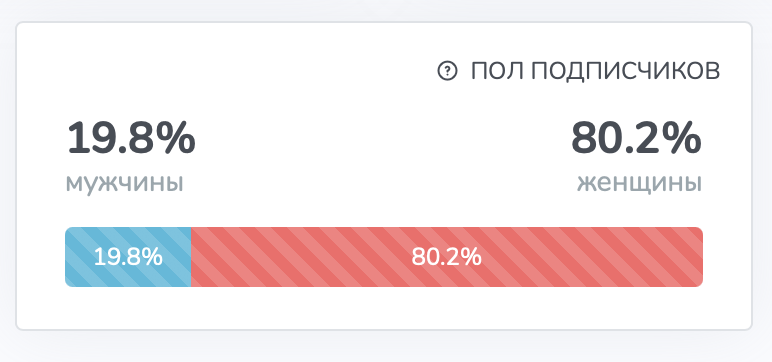772x362 pixels.
Task: Select the large 80.2% women figure
Action: coord(636,139)
